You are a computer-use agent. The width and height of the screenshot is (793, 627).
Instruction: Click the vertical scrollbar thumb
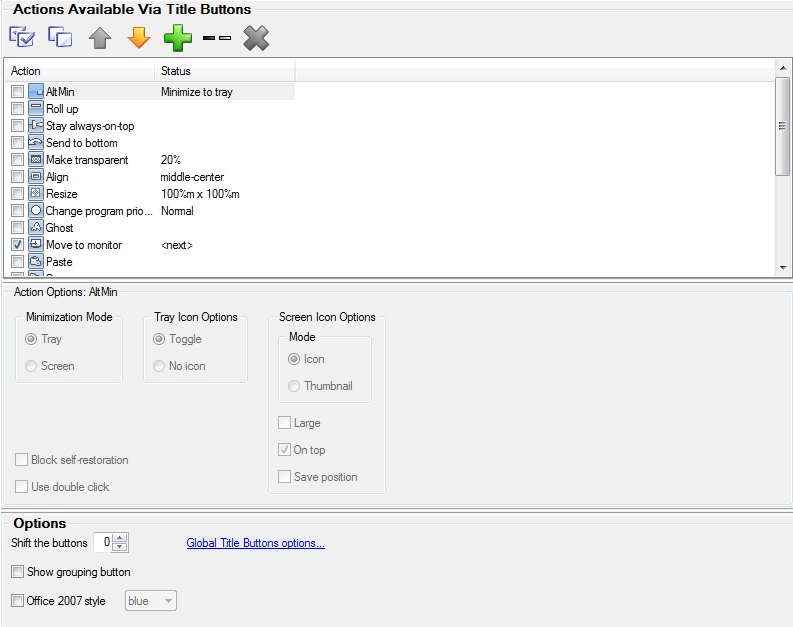[783, 126]
